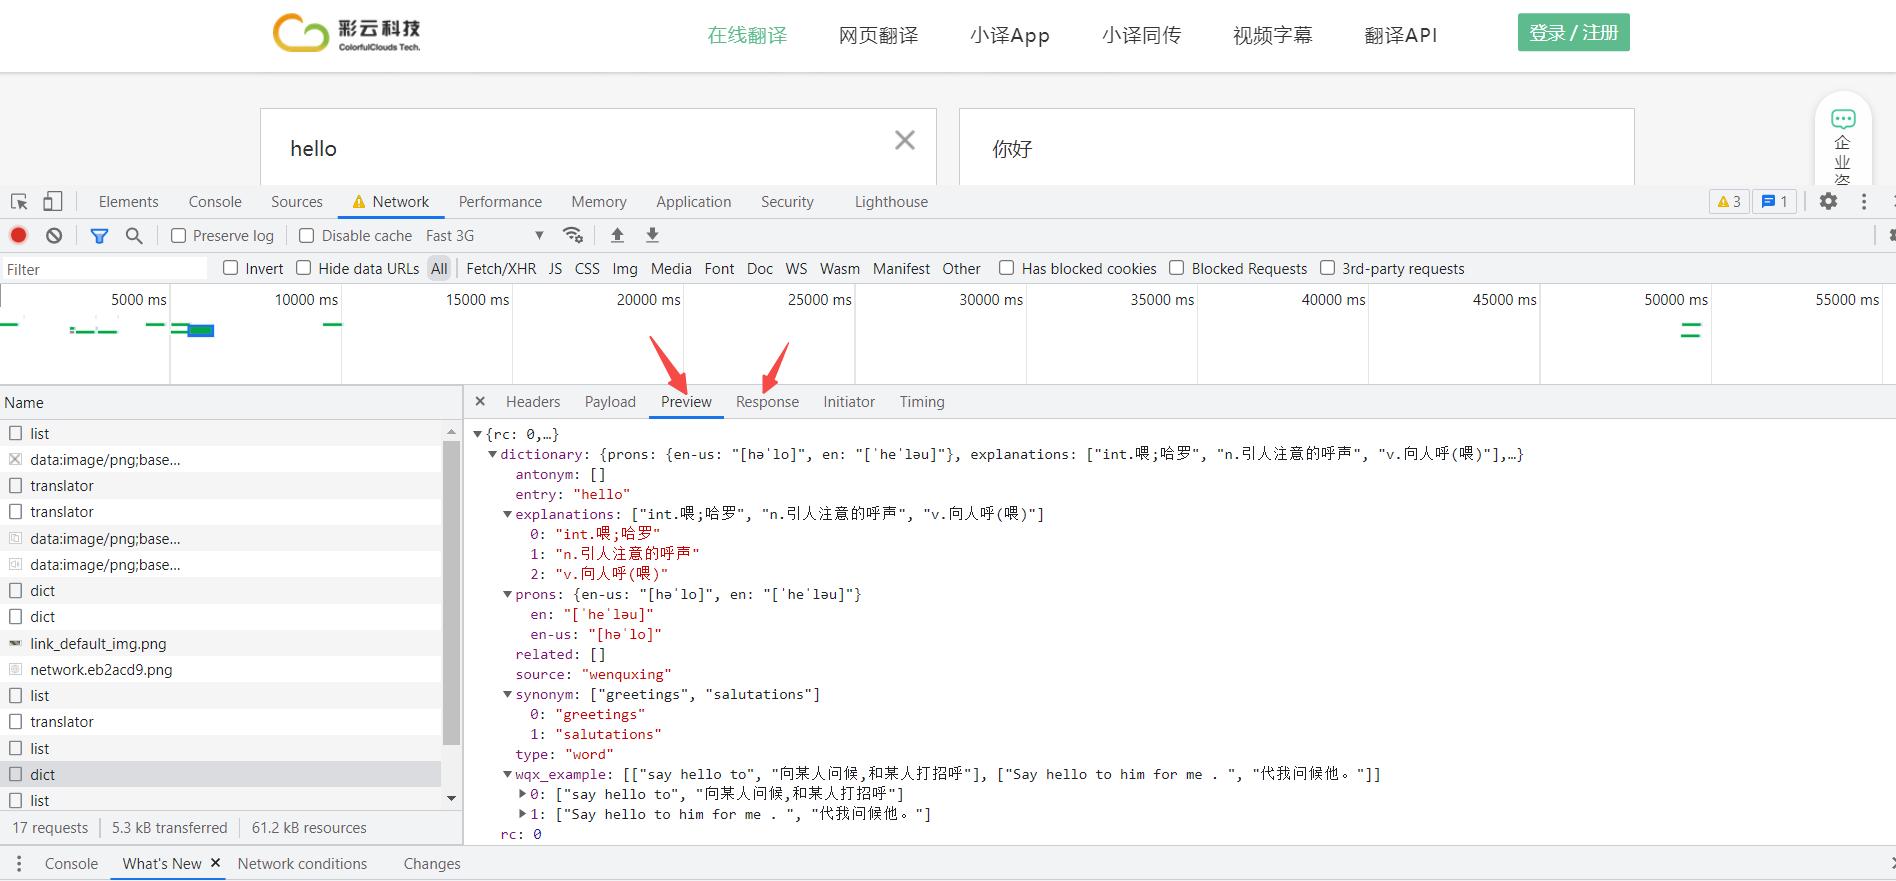Open the Application panel
1896x881 pixels.
click(x=694, y=202)
